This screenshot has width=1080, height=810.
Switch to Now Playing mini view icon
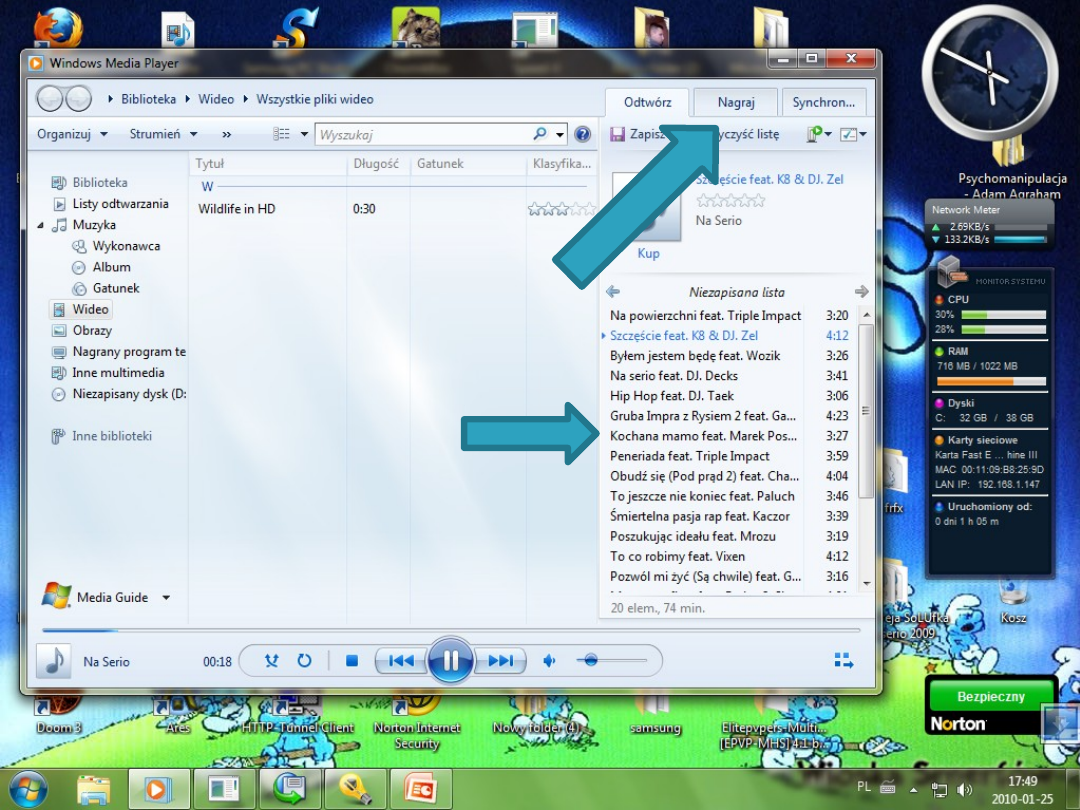click(x=843, y=660)
